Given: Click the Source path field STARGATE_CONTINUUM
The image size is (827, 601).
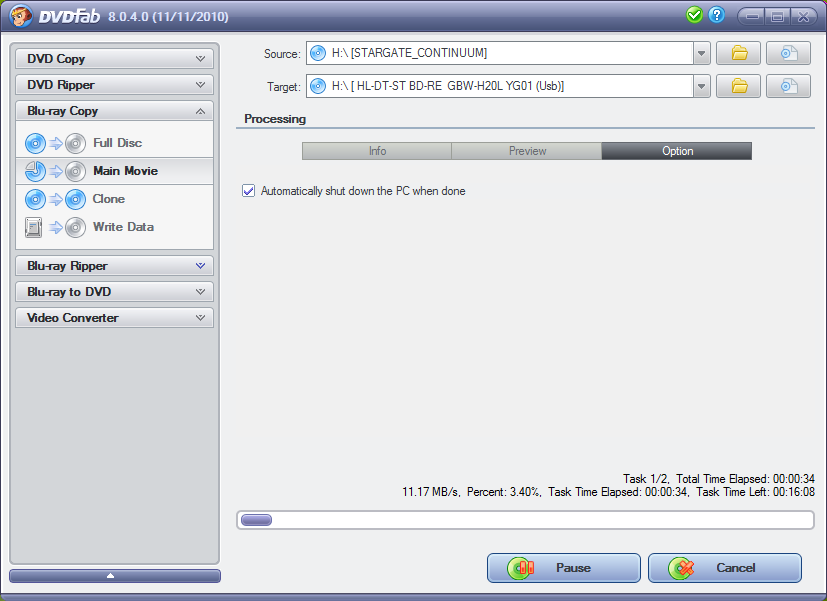Looking at the screenshot, I should (499, 53).
